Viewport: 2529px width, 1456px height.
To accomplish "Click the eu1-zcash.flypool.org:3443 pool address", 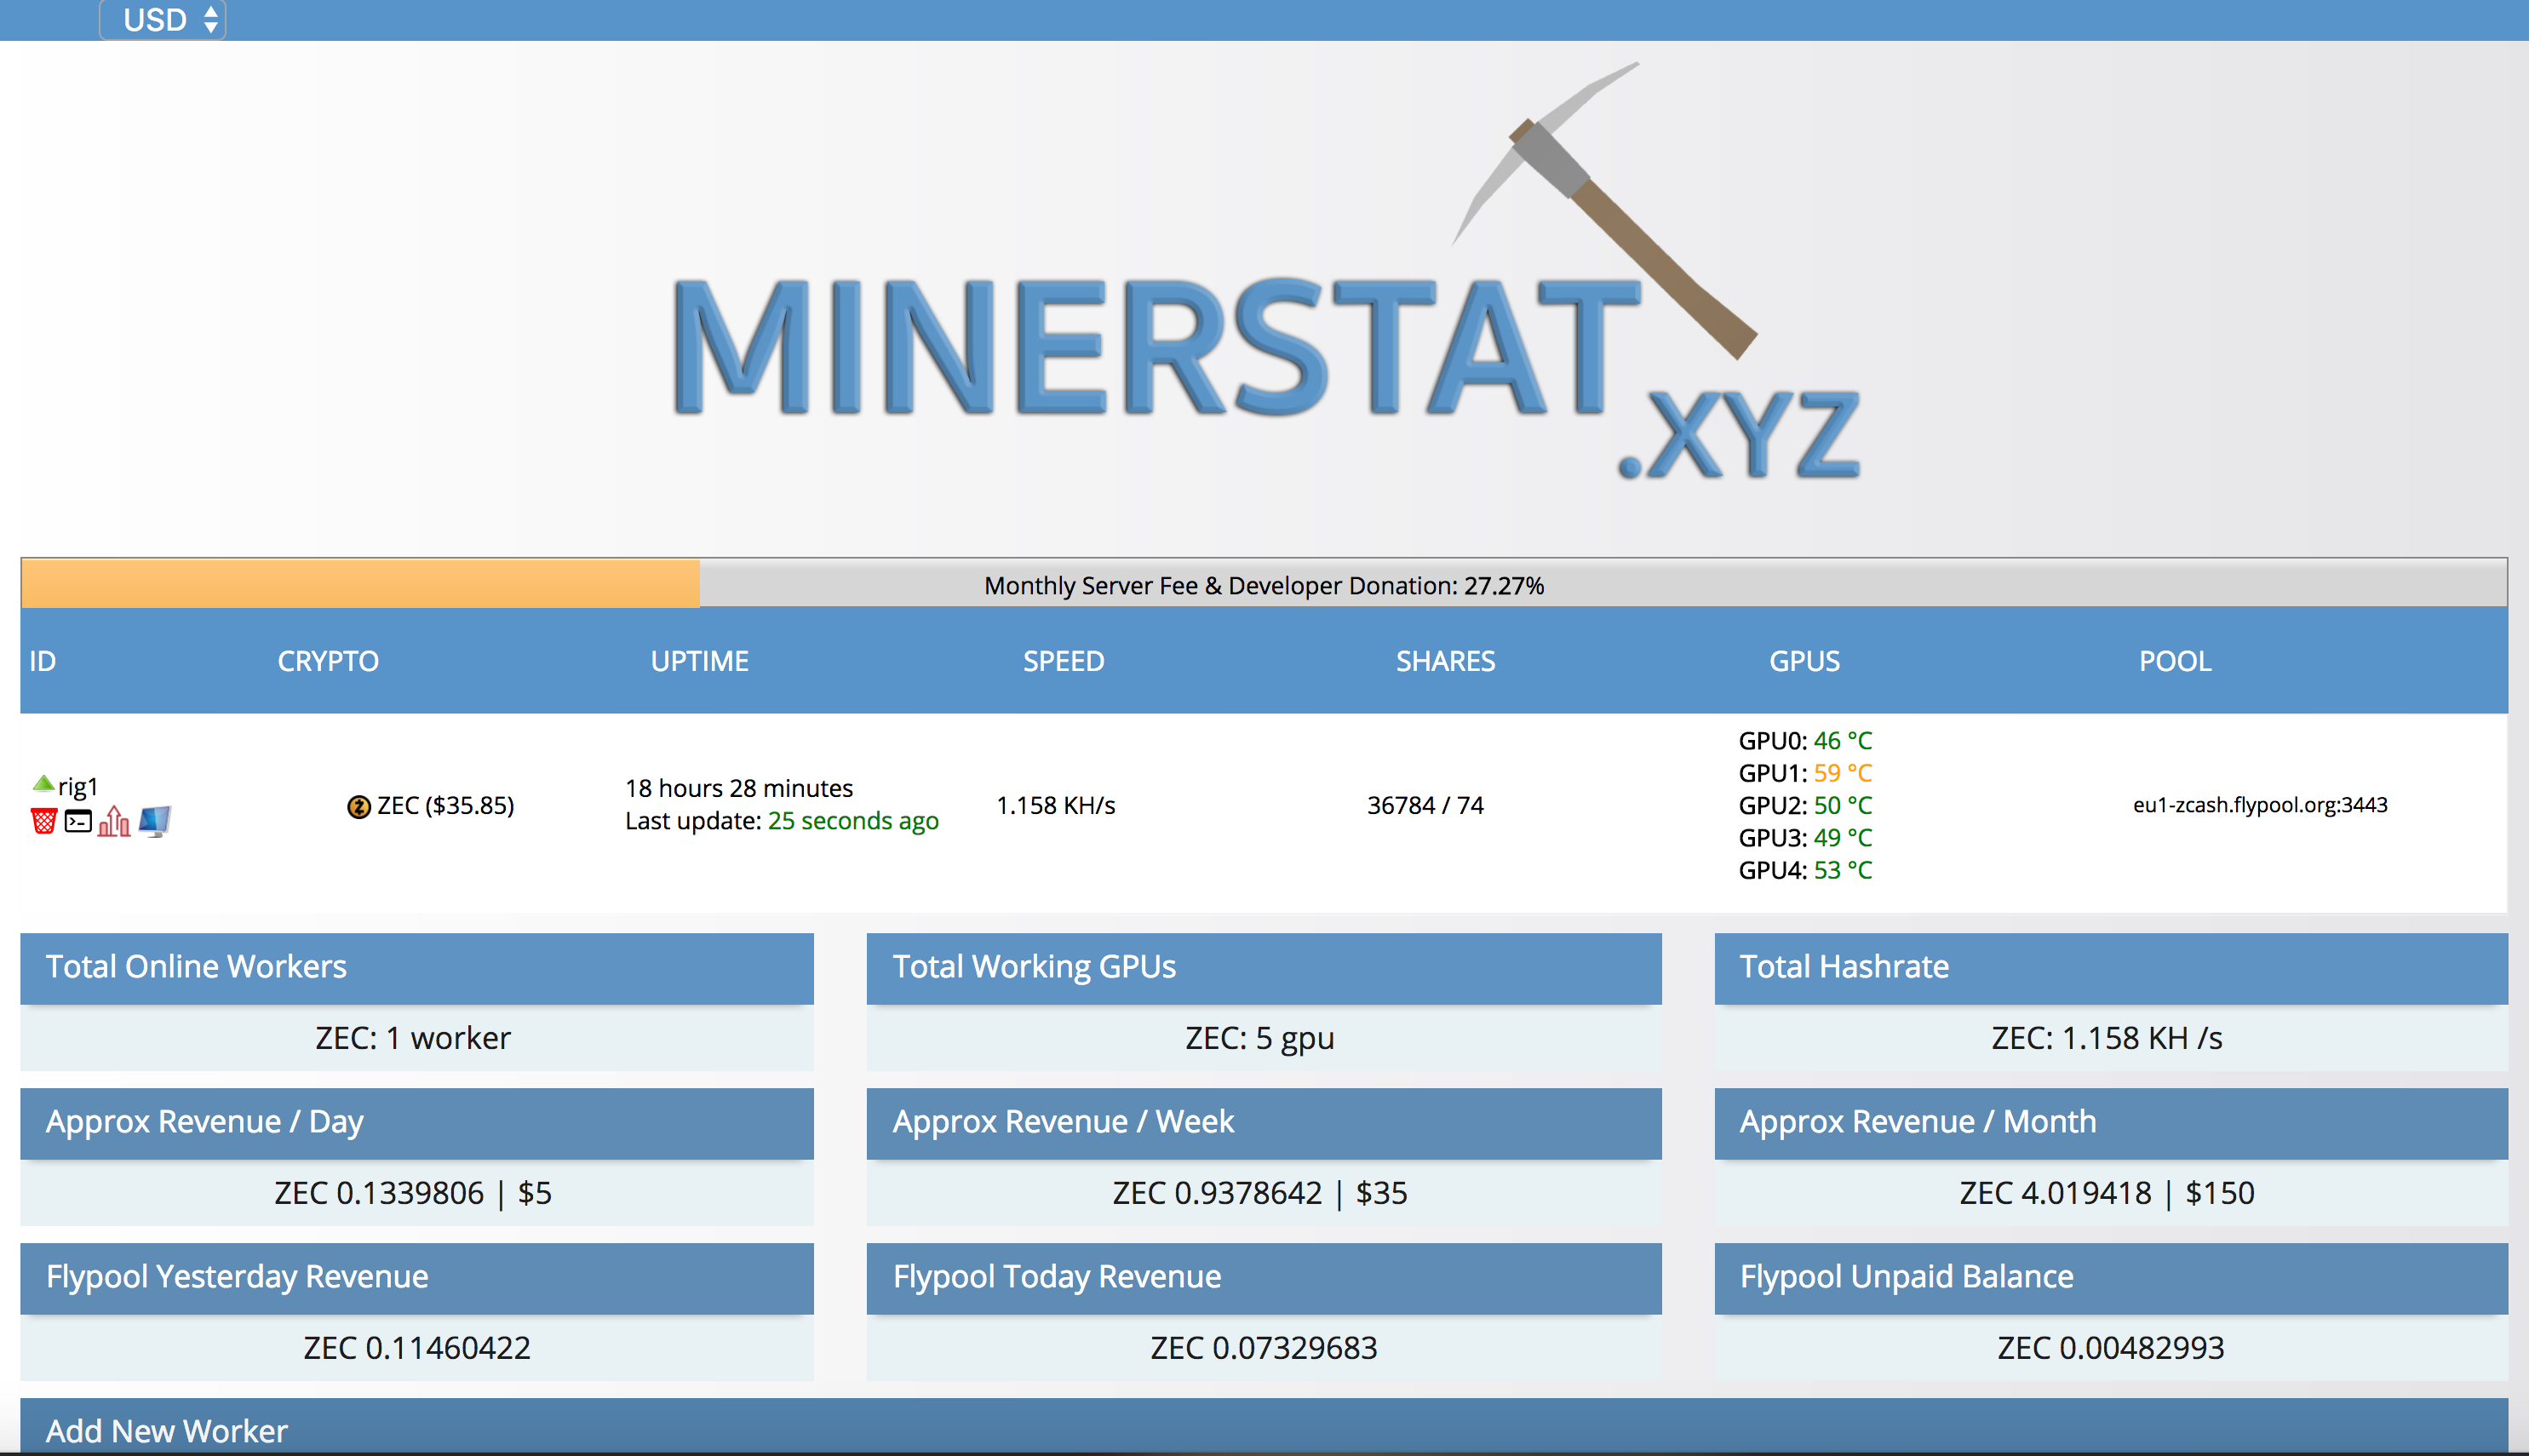I will pos(2260,805).
